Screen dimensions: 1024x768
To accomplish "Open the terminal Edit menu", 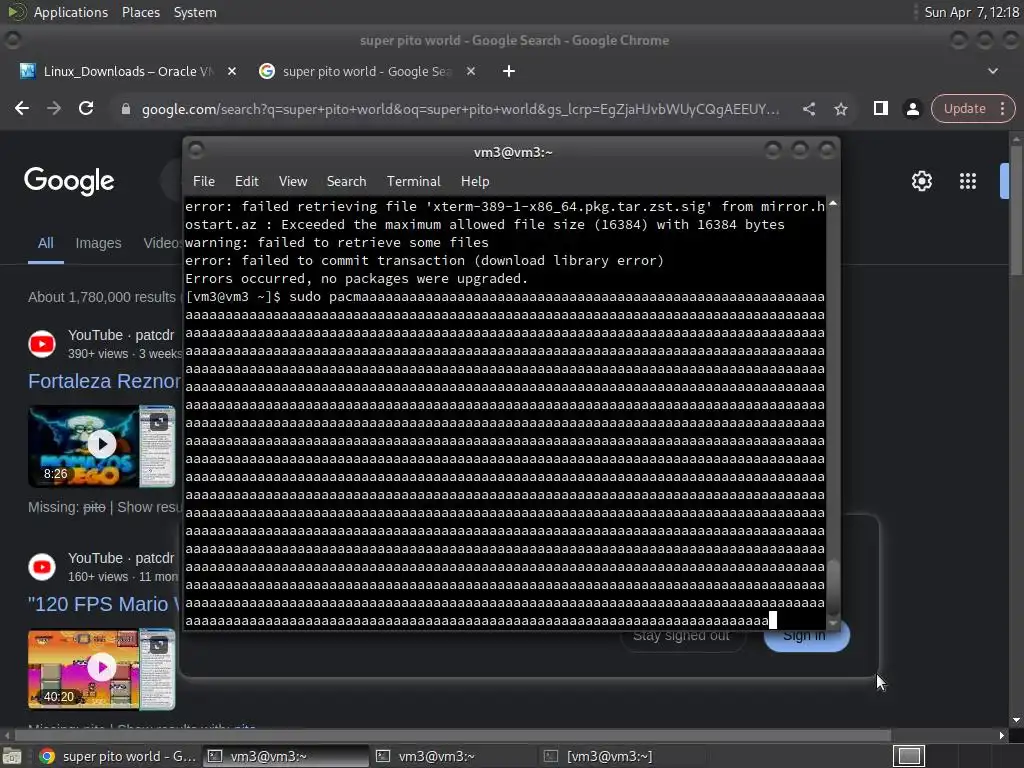I will tap(246, 182).
